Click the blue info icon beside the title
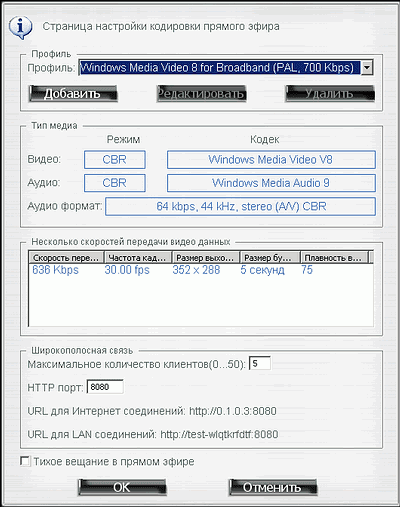 [21, 27]
